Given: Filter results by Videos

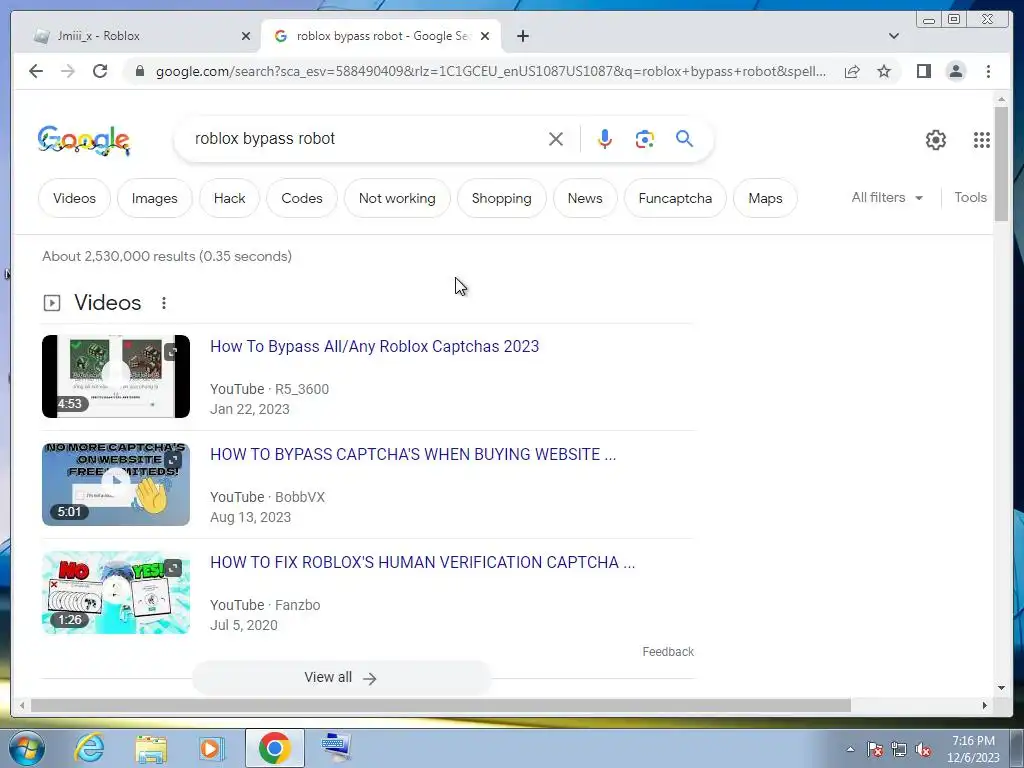Looking at the screenshot, I should [74, 198].
